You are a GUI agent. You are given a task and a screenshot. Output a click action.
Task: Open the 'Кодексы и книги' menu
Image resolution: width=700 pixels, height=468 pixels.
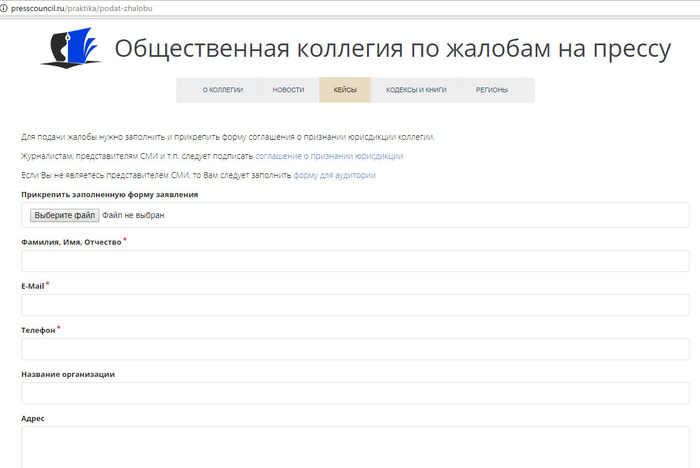coord(416,90)
